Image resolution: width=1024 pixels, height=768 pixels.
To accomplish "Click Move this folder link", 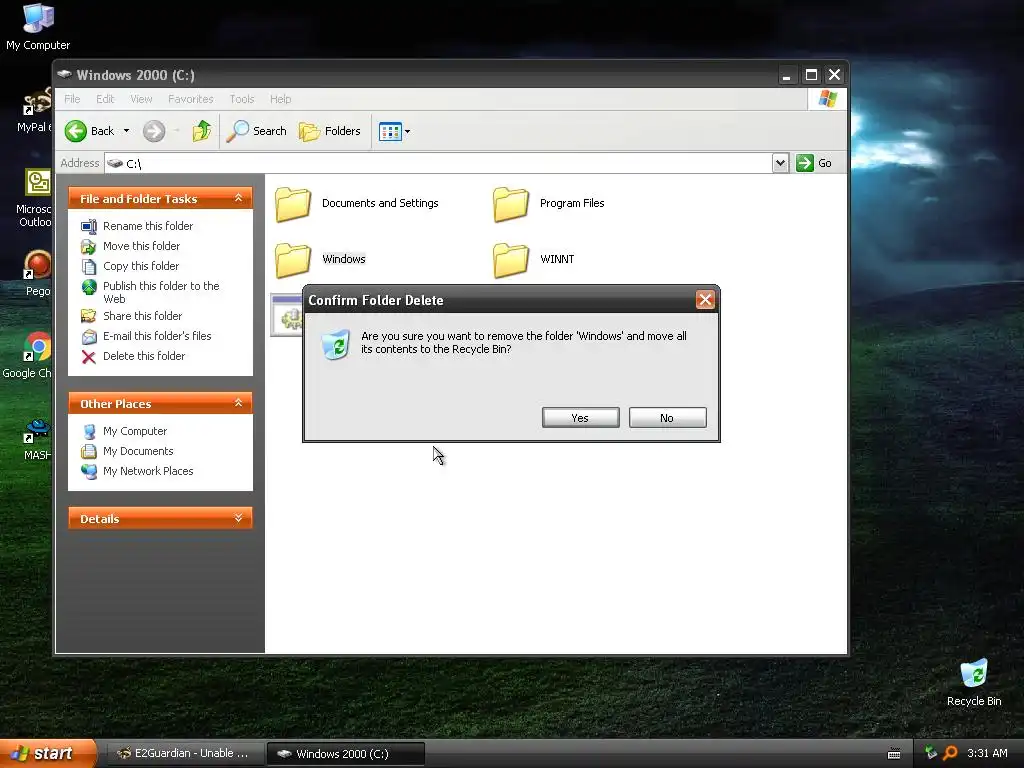I will [141, 246].
